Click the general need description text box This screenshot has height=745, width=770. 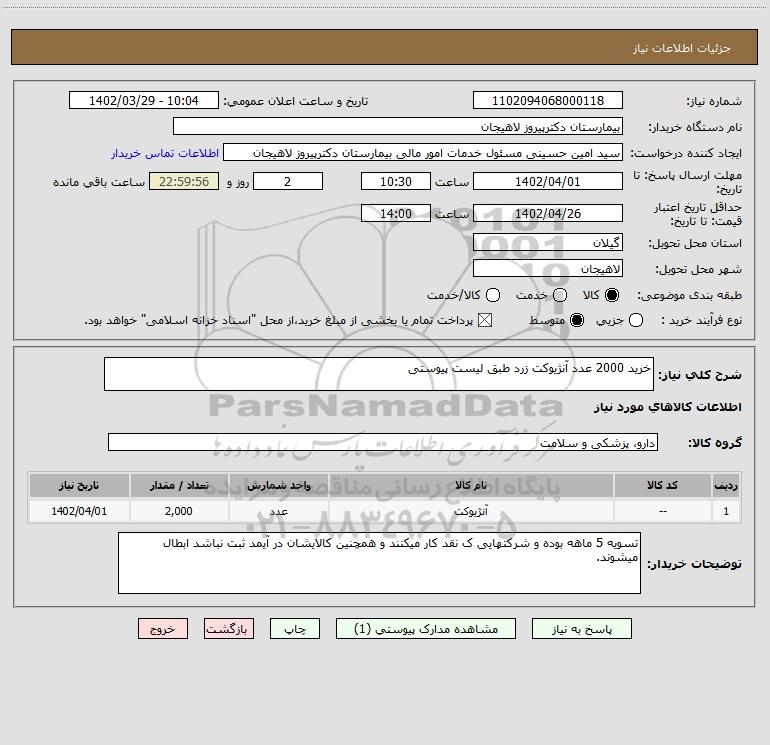[x=379, y=374]
